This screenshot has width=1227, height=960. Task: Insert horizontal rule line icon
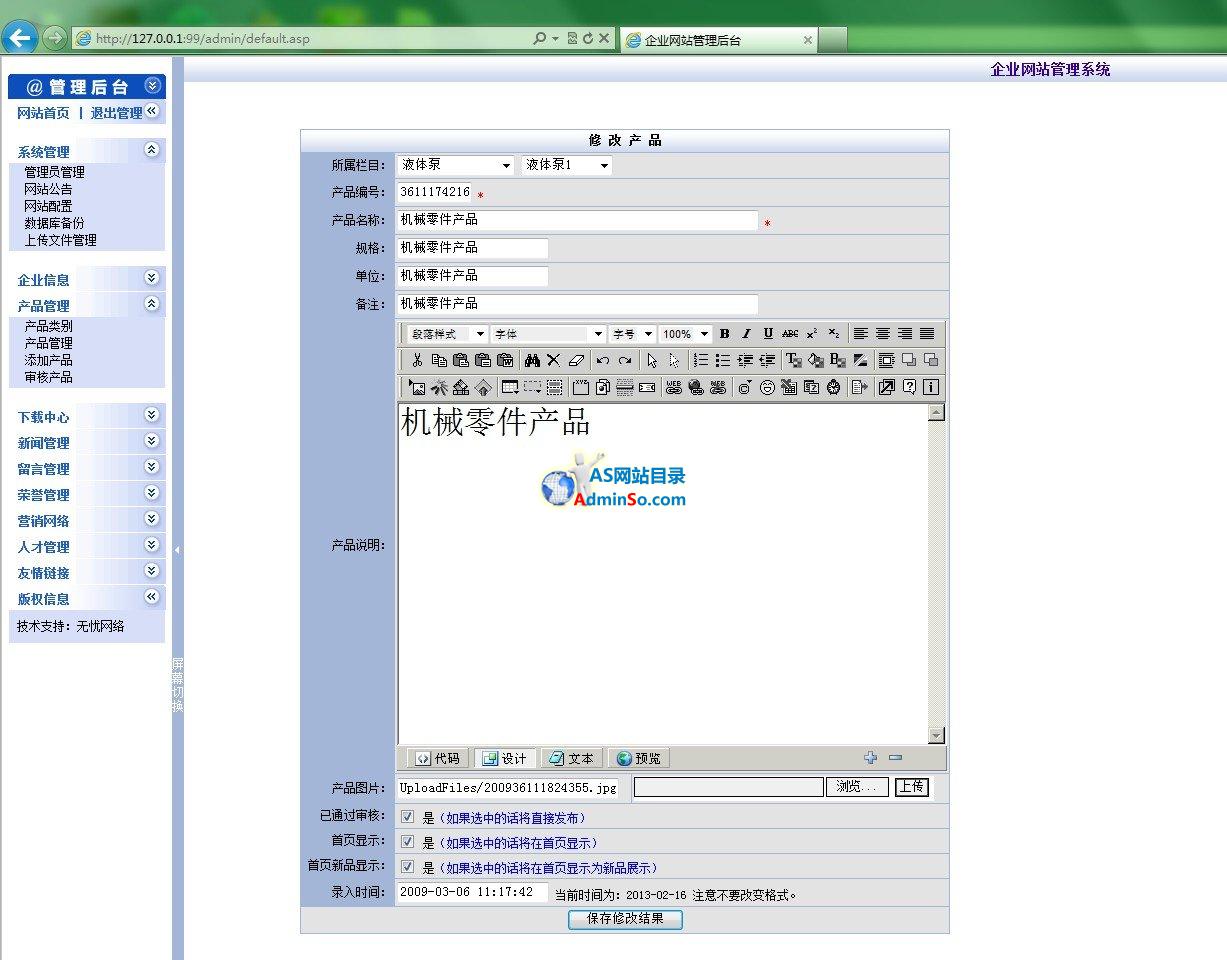point(625,387)
